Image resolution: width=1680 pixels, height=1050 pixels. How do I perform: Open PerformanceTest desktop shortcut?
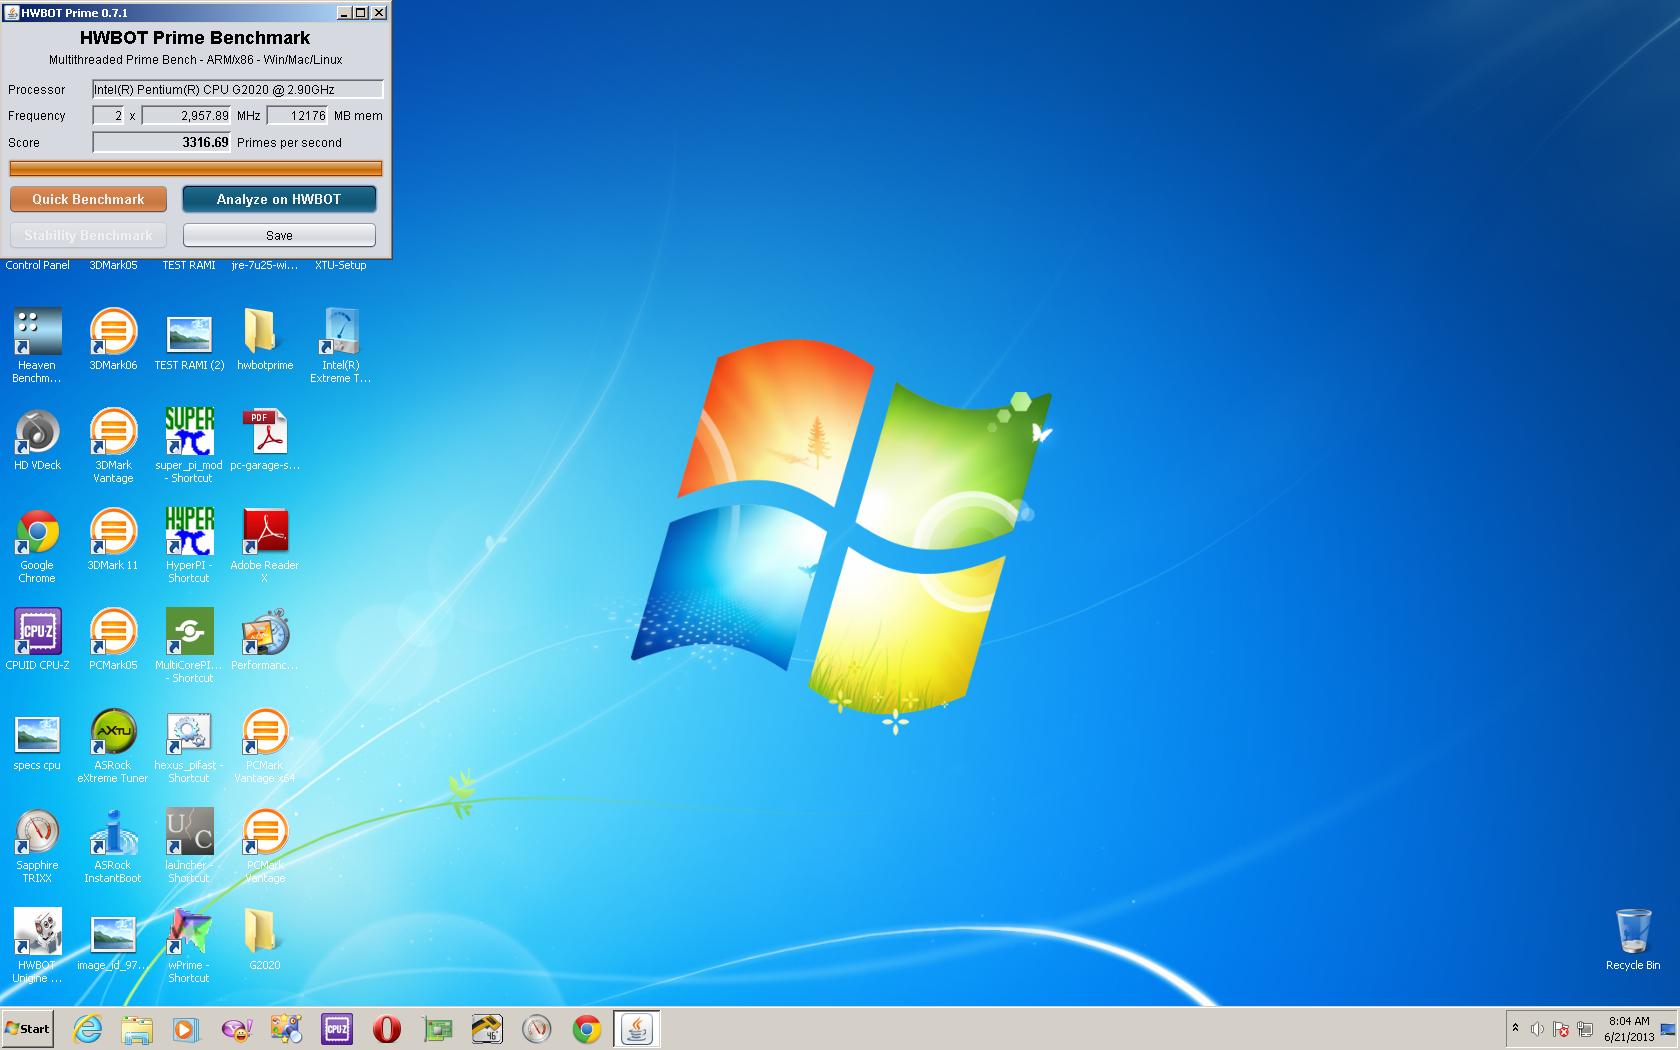265,639
